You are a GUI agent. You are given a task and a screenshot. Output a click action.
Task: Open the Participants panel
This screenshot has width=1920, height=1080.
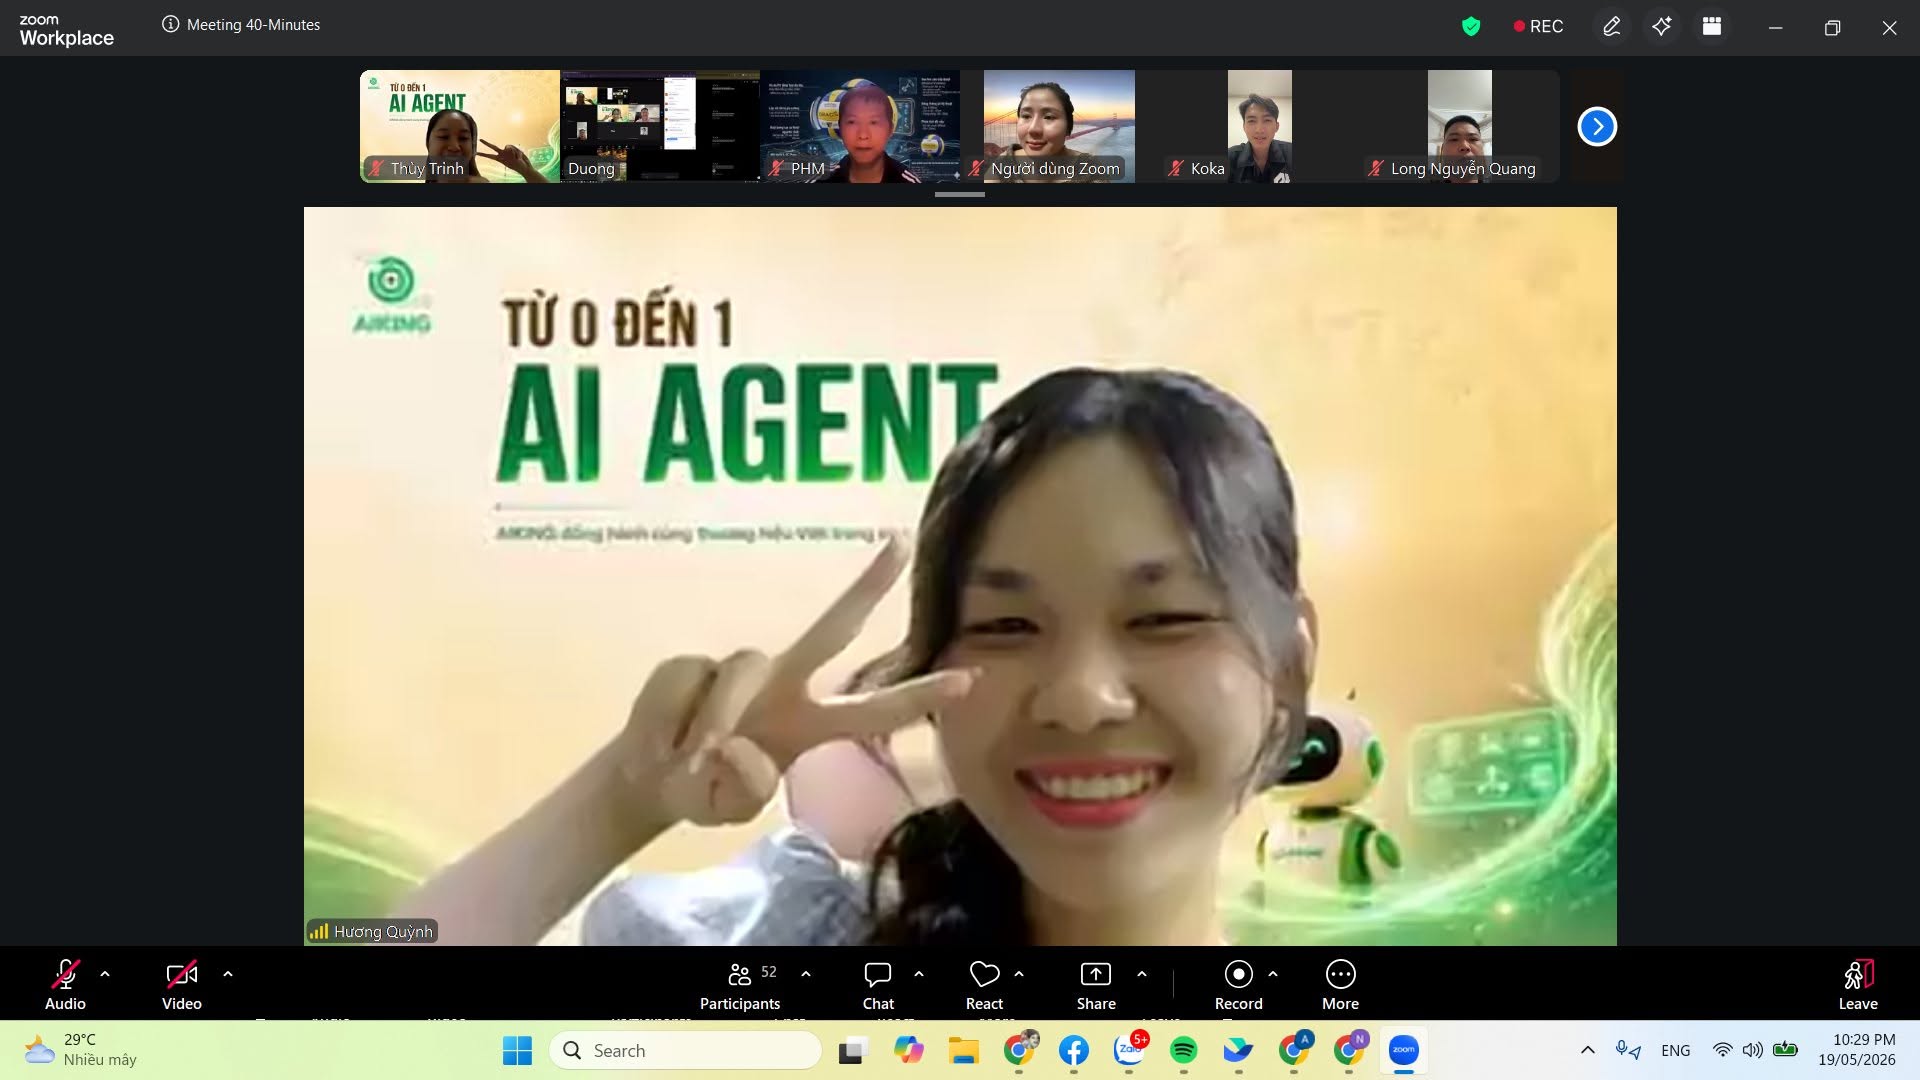coord(741,985)
